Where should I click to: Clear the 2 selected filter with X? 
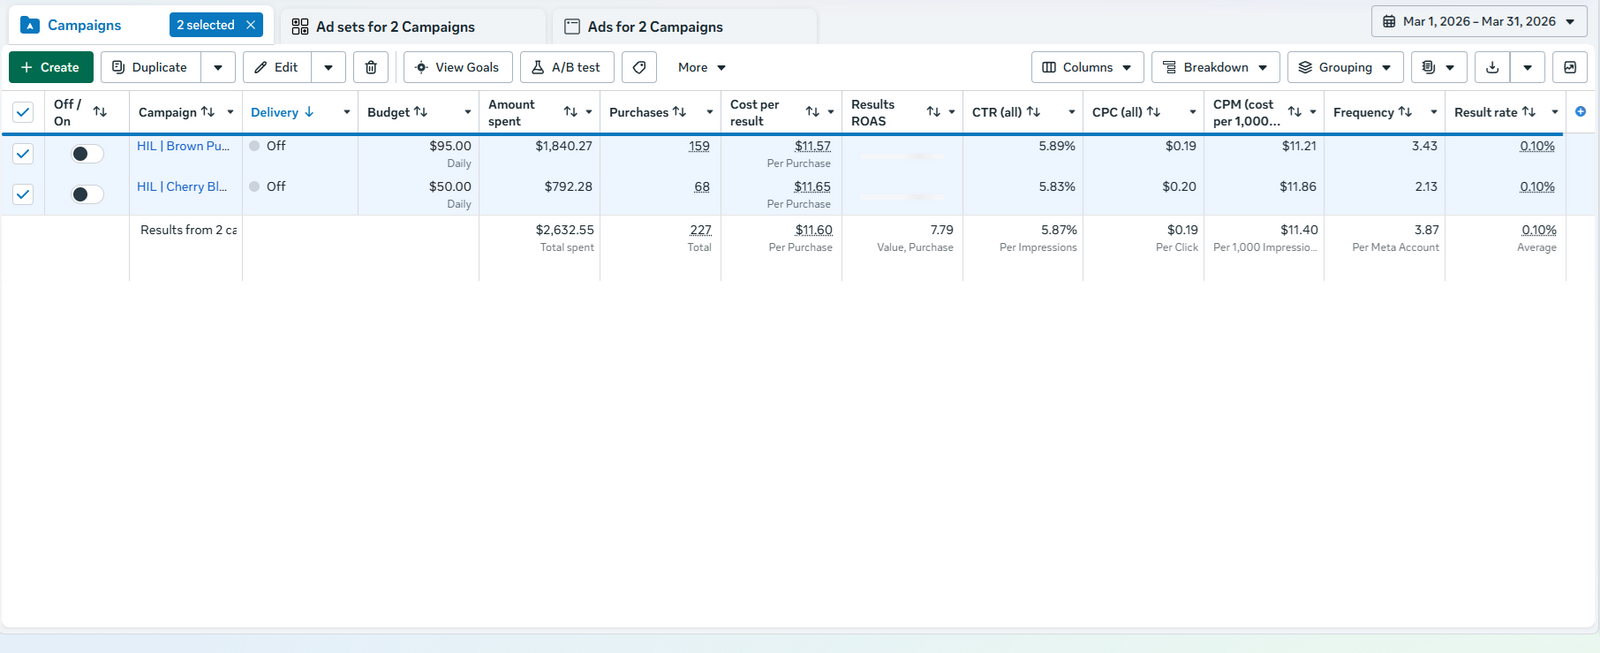coord(251,25)
